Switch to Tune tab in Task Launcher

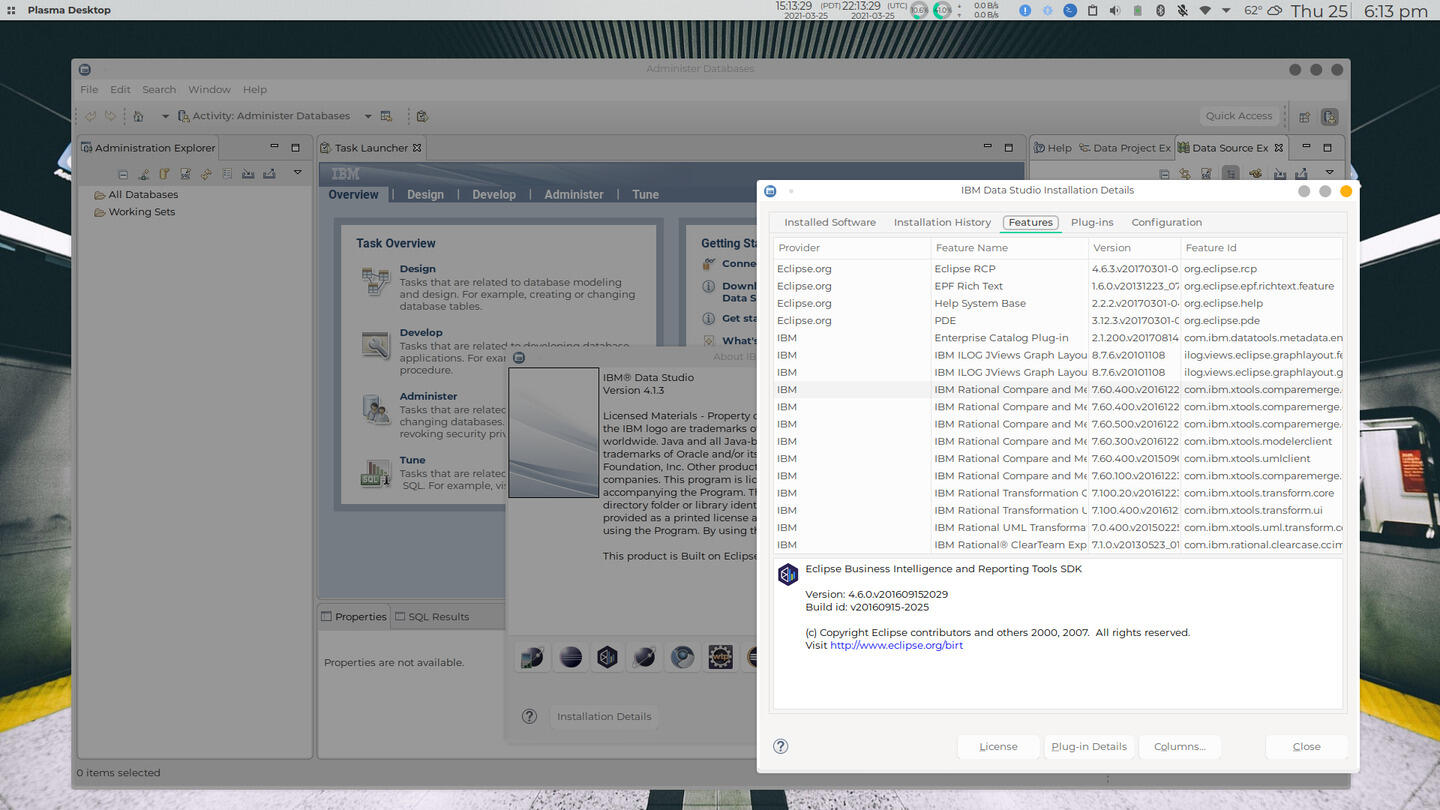click(645, 194)
